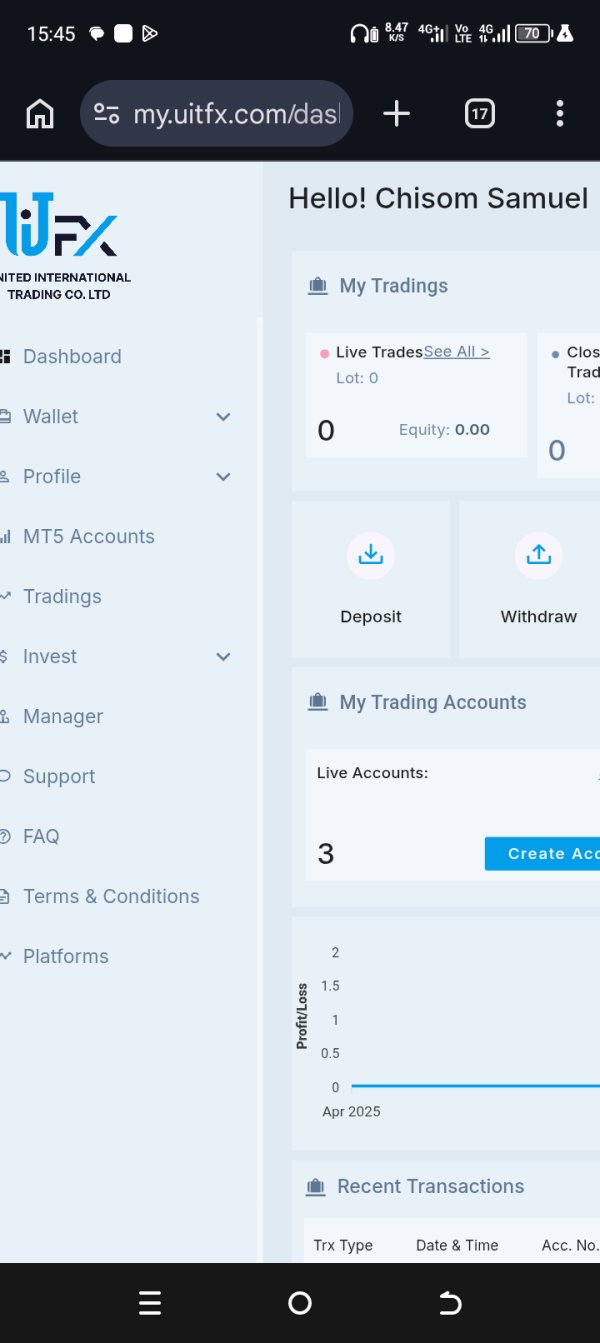
Task: Expand the Invest submenu chevron
Action: coord(223,657)
